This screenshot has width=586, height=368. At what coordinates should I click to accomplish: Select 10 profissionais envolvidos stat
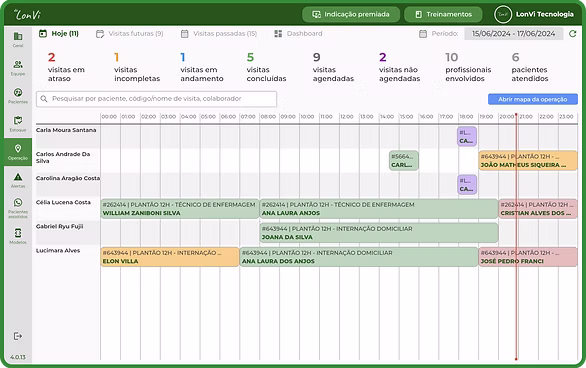(x=468, y=67)
